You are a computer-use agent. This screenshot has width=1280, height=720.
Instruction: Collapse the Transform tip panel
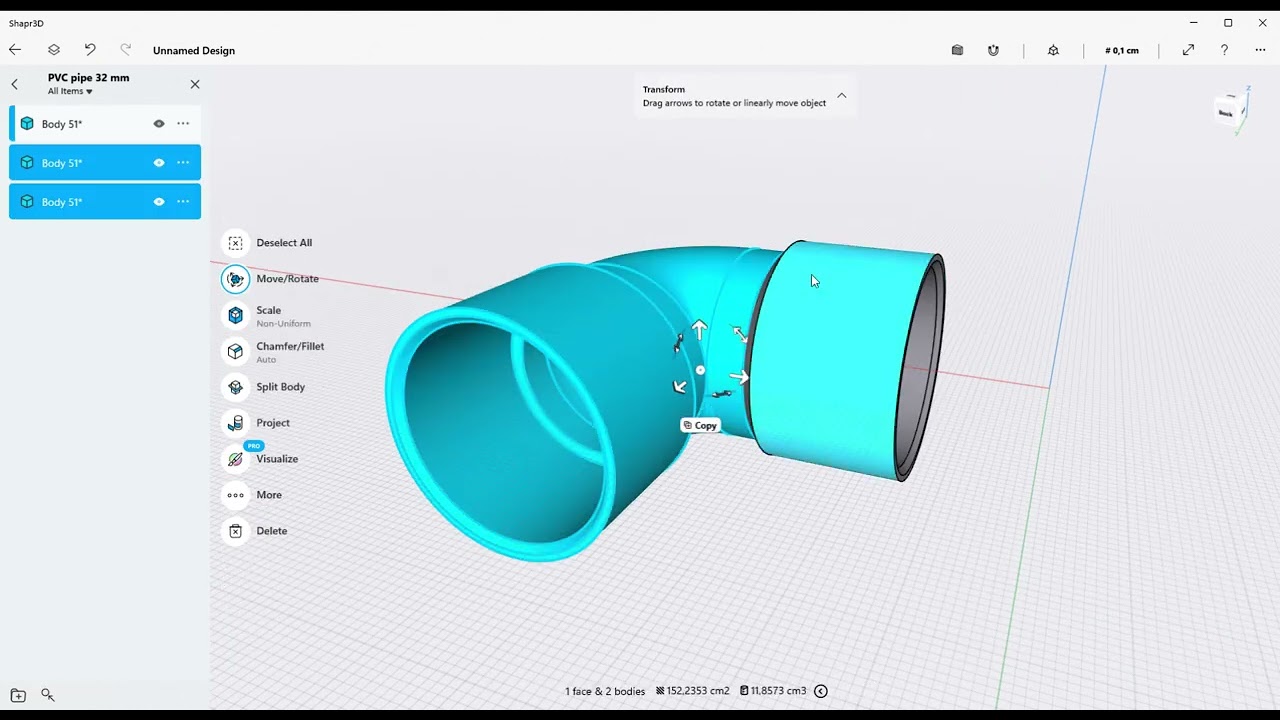(x=841, y=95)
